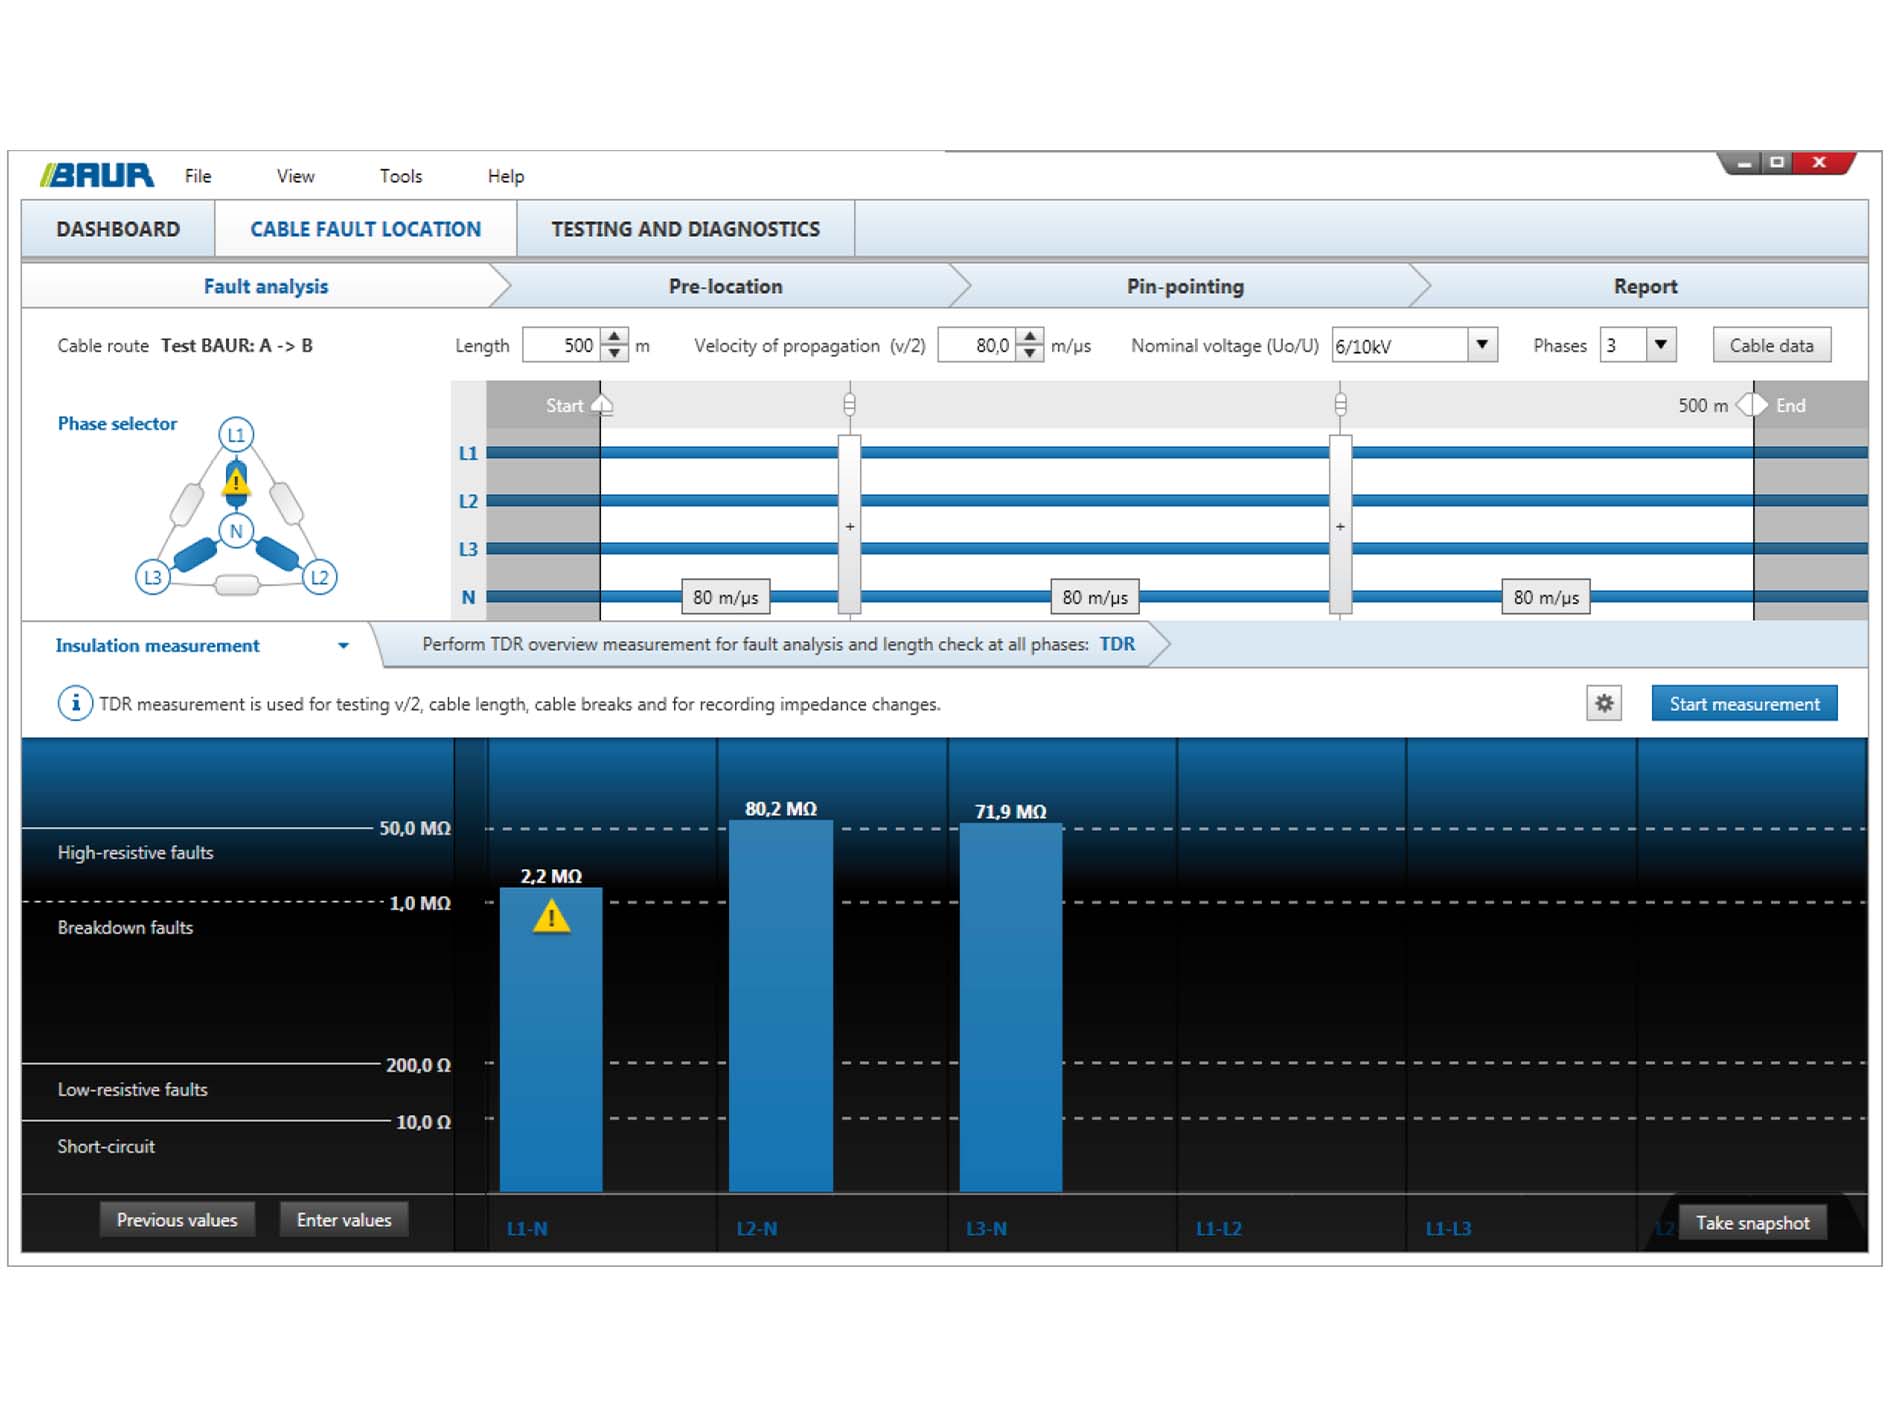Toggle phase L2 in the phase selector

pos(318,576)
